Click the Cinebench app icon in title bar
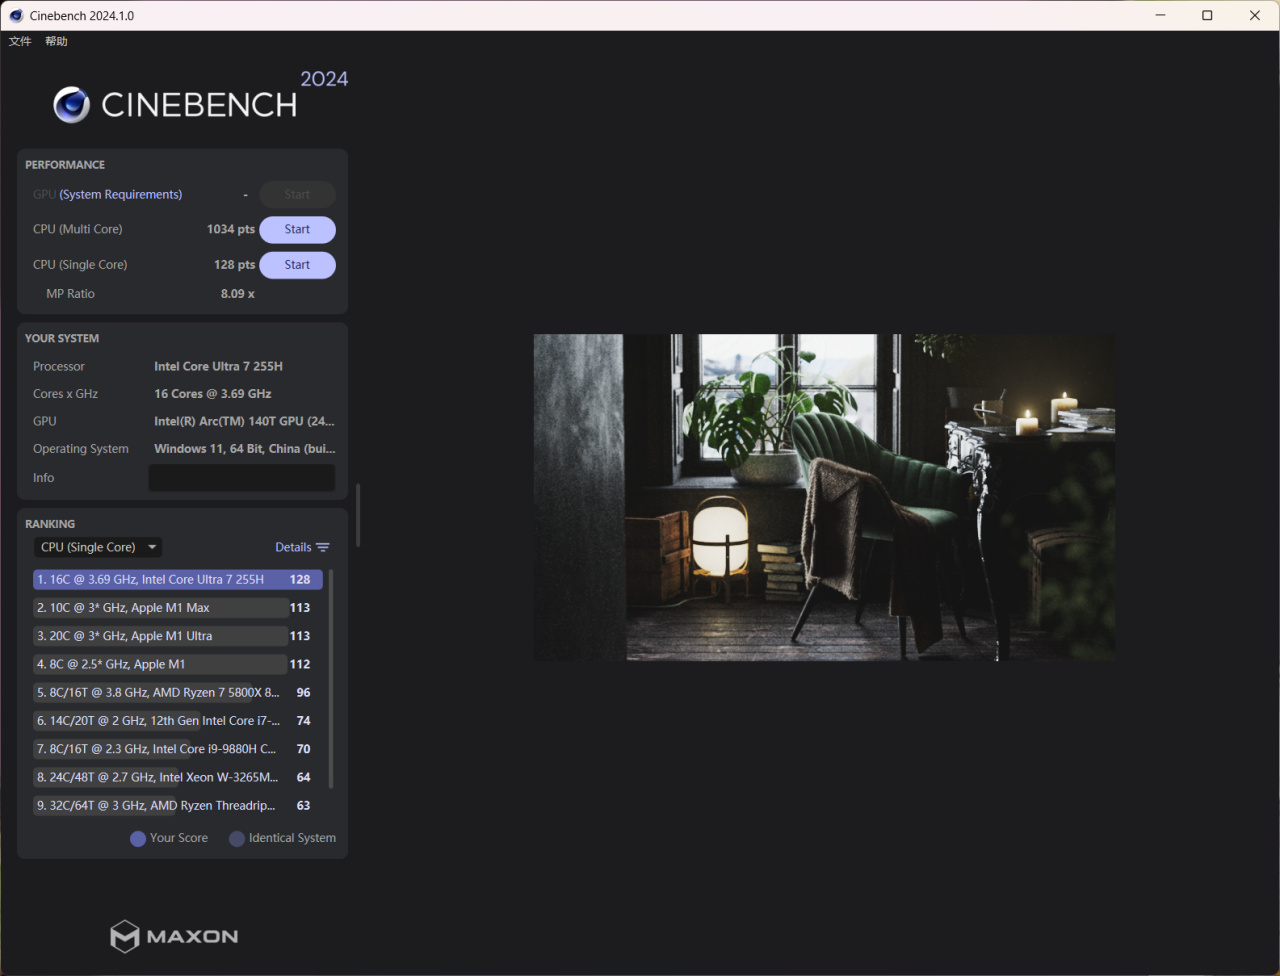Viewport: 1280px width, 976px height. pos(16,16)
